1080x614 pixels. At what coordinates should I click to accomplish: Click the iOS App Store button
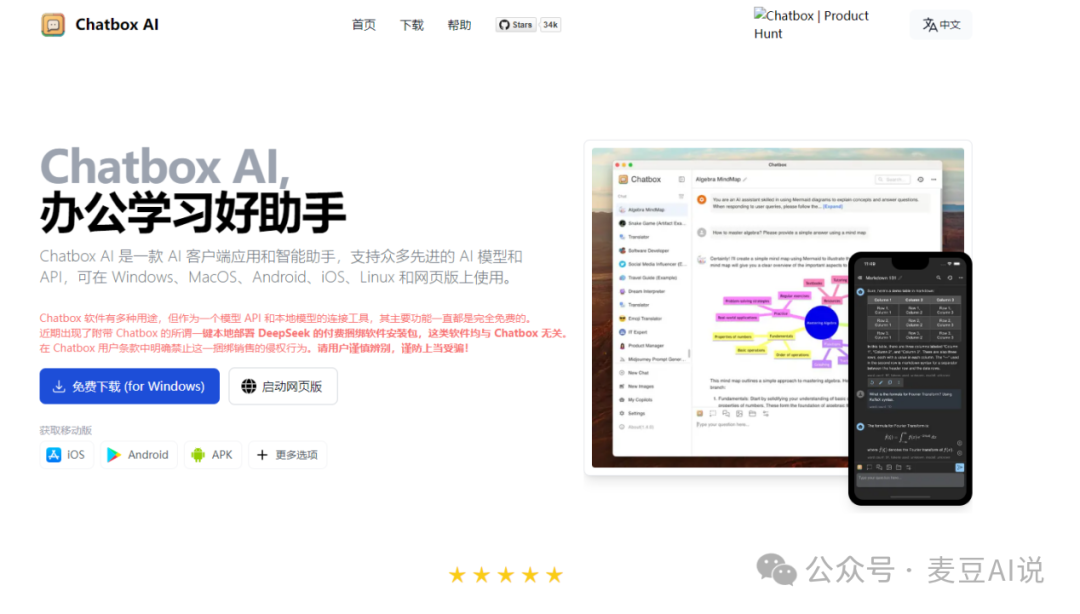(x=66, y=455)
